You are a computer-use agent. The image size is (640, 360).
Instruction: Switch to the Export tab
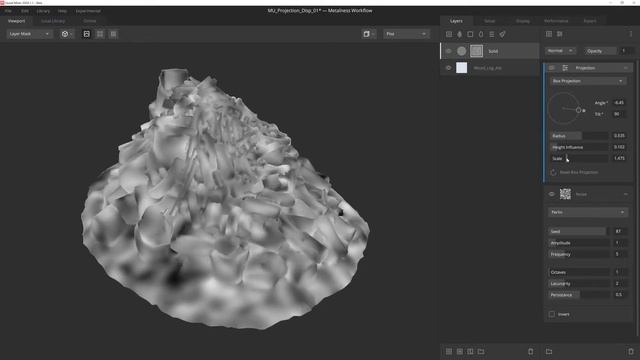pos(590,21)
